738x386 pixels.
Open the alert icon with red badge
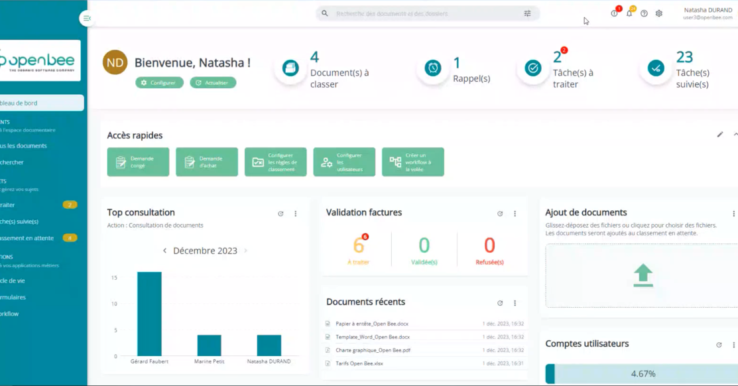coord(615,13)
